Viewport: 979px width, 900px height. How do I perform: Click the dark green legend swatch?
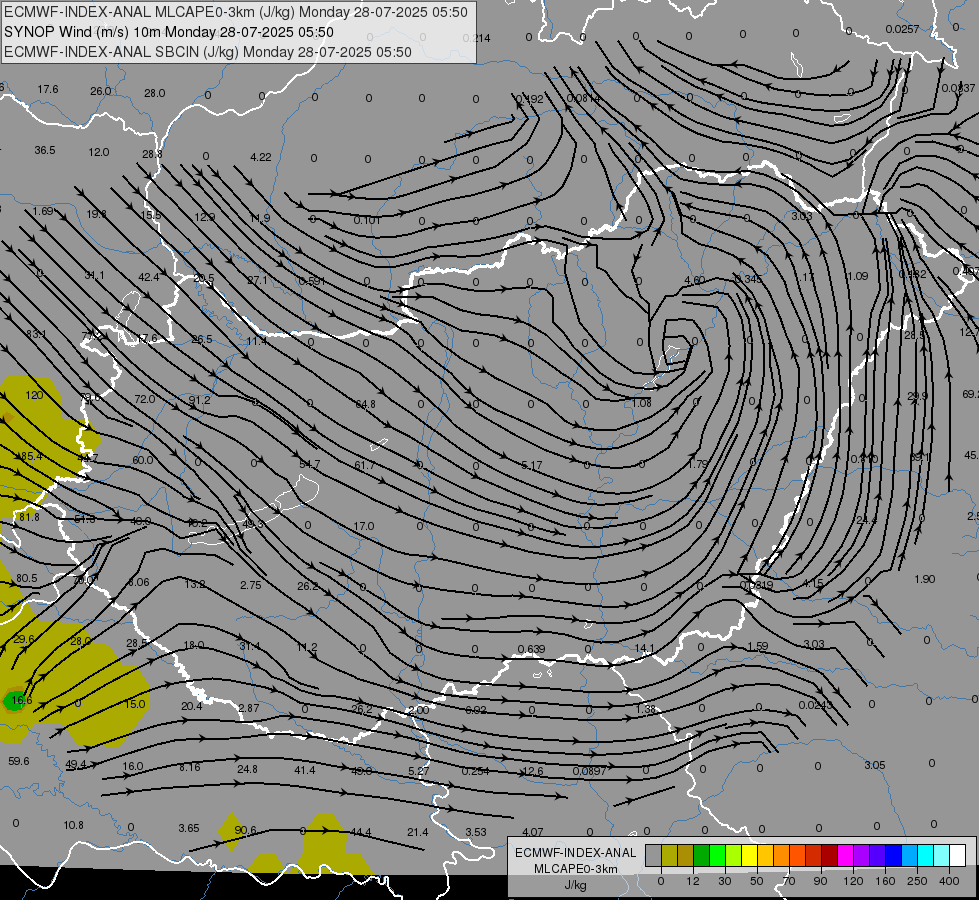click(x=702, y=855)
